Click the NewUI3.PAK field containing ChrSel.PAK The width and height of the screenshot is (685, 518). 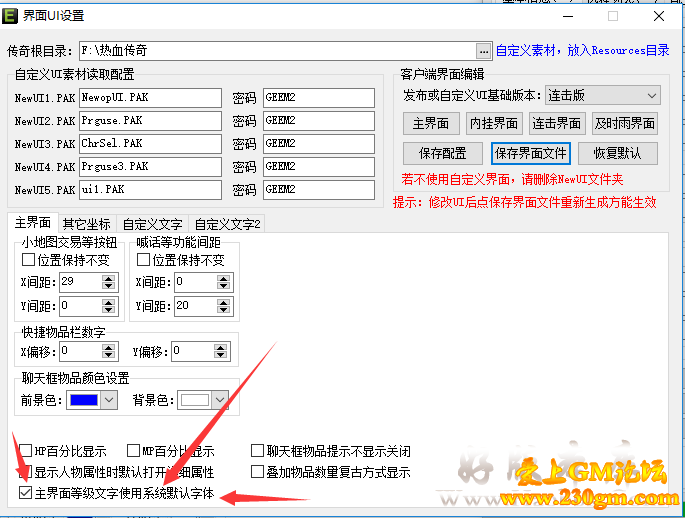click(150, 144)
